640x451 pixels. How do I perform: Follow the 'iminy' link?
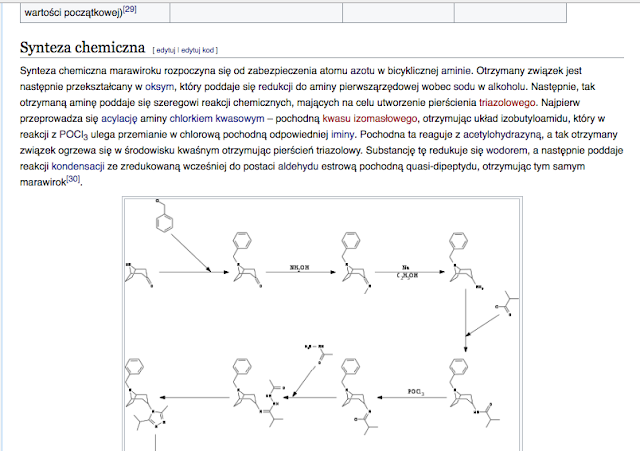click(343, 135)
